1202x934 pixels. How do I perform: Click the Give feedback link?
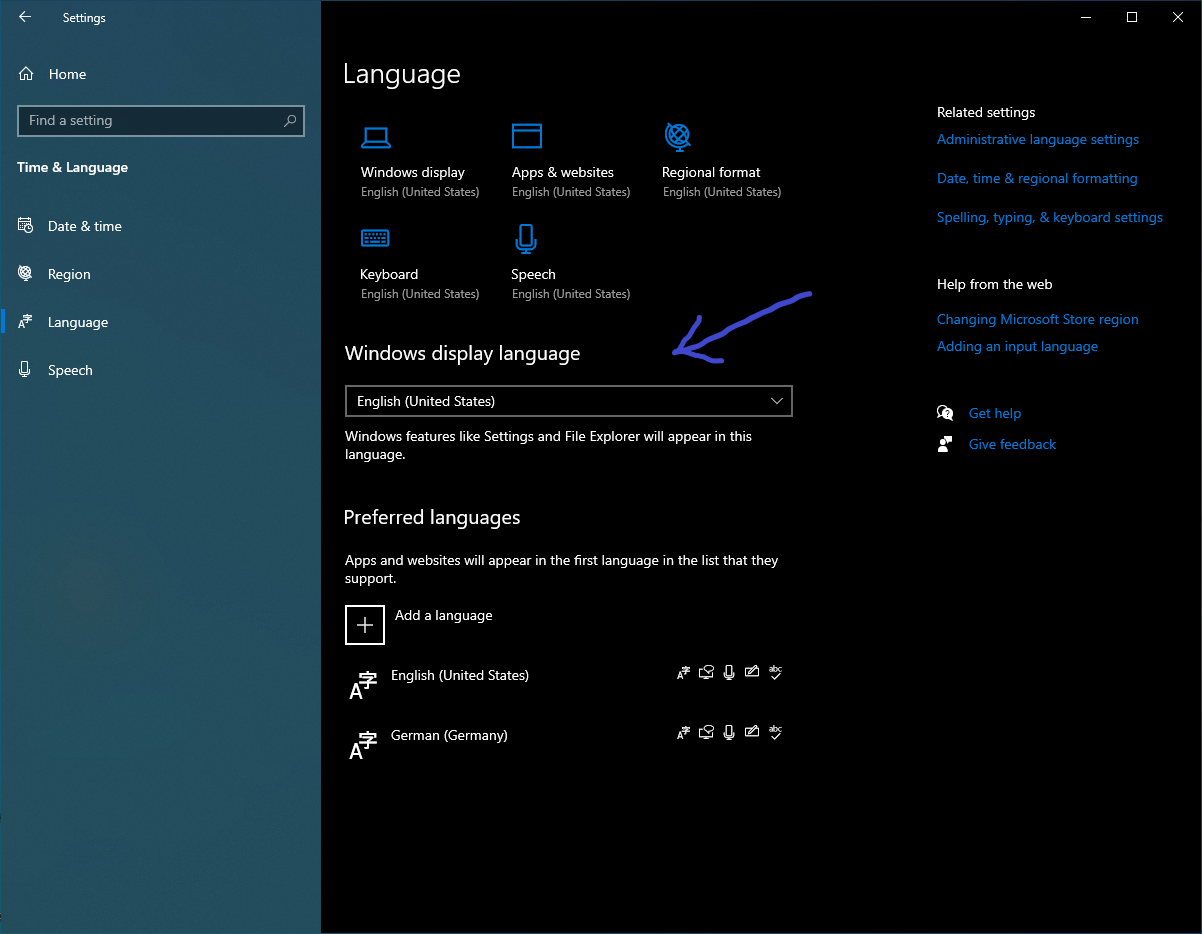pos(1012,444)
